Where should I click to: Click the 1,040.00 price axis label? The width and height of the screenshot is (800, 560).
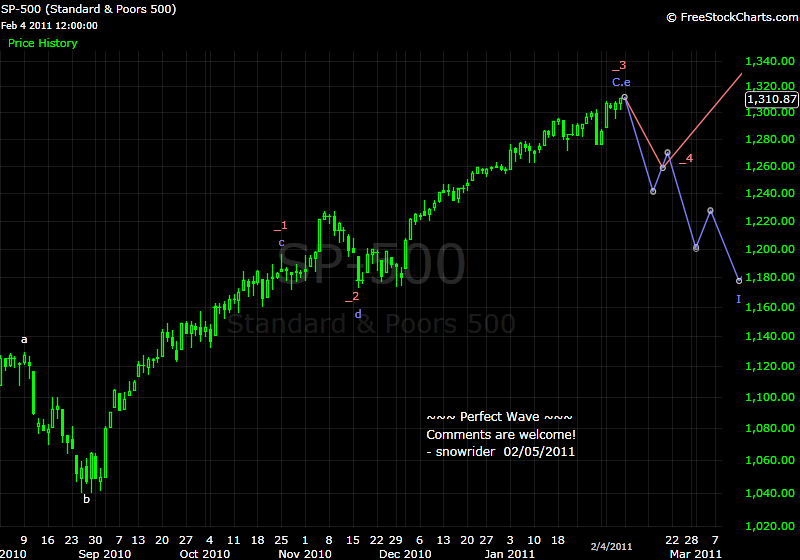tap(770, 493)
